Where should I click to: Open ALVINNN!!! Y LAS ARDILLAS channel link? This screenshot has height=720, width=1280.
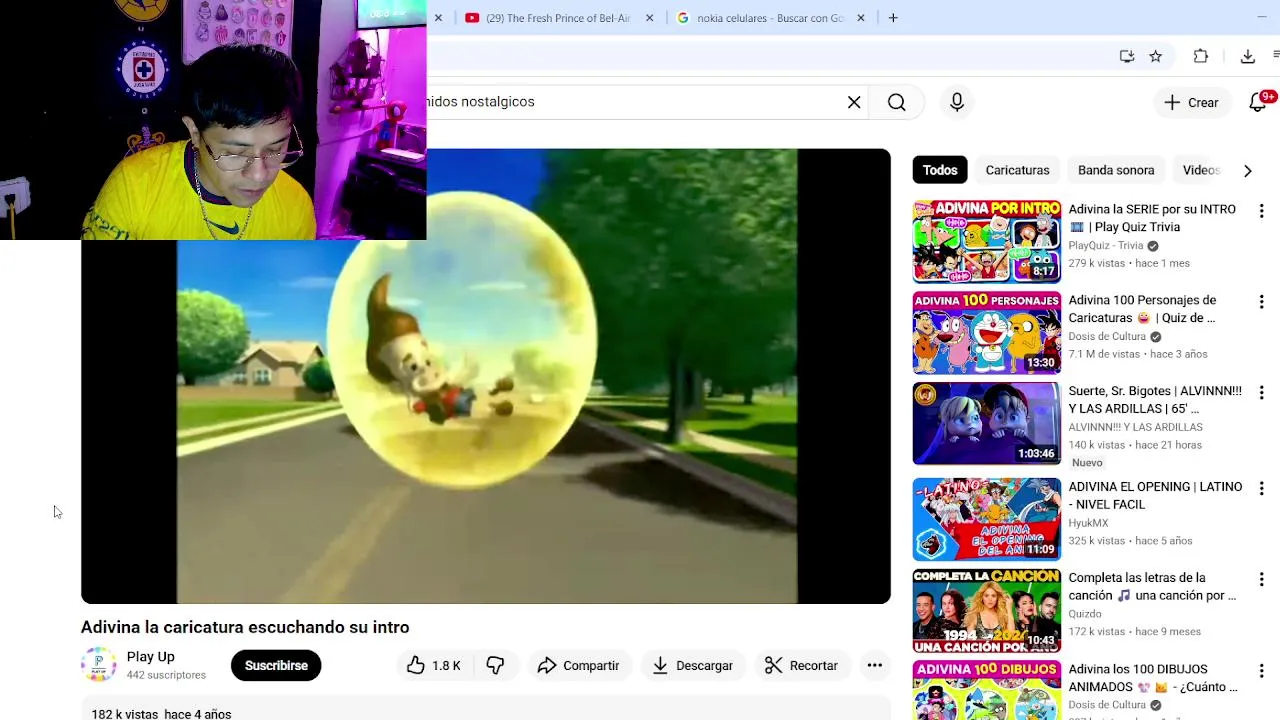(x=1135, y=427)
